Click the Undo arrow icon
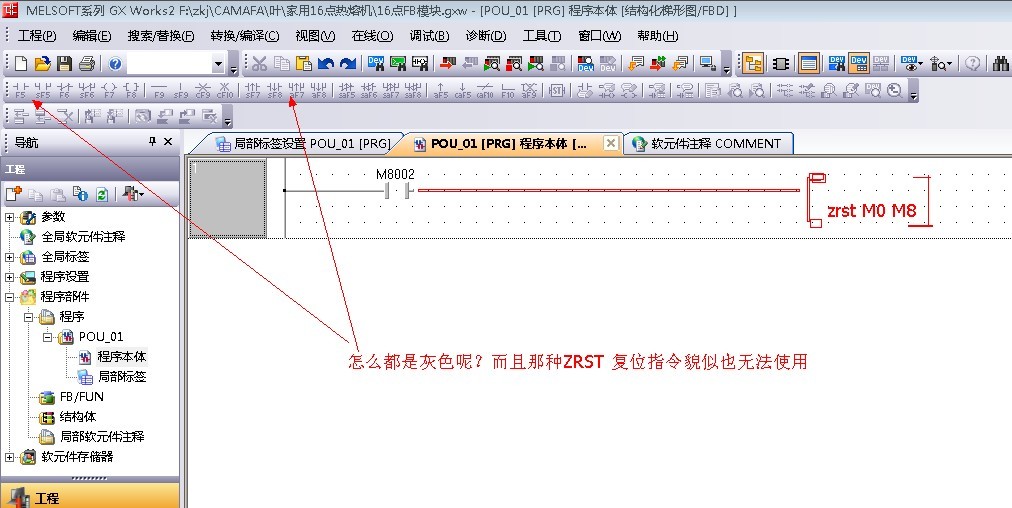 coord(325,64)
